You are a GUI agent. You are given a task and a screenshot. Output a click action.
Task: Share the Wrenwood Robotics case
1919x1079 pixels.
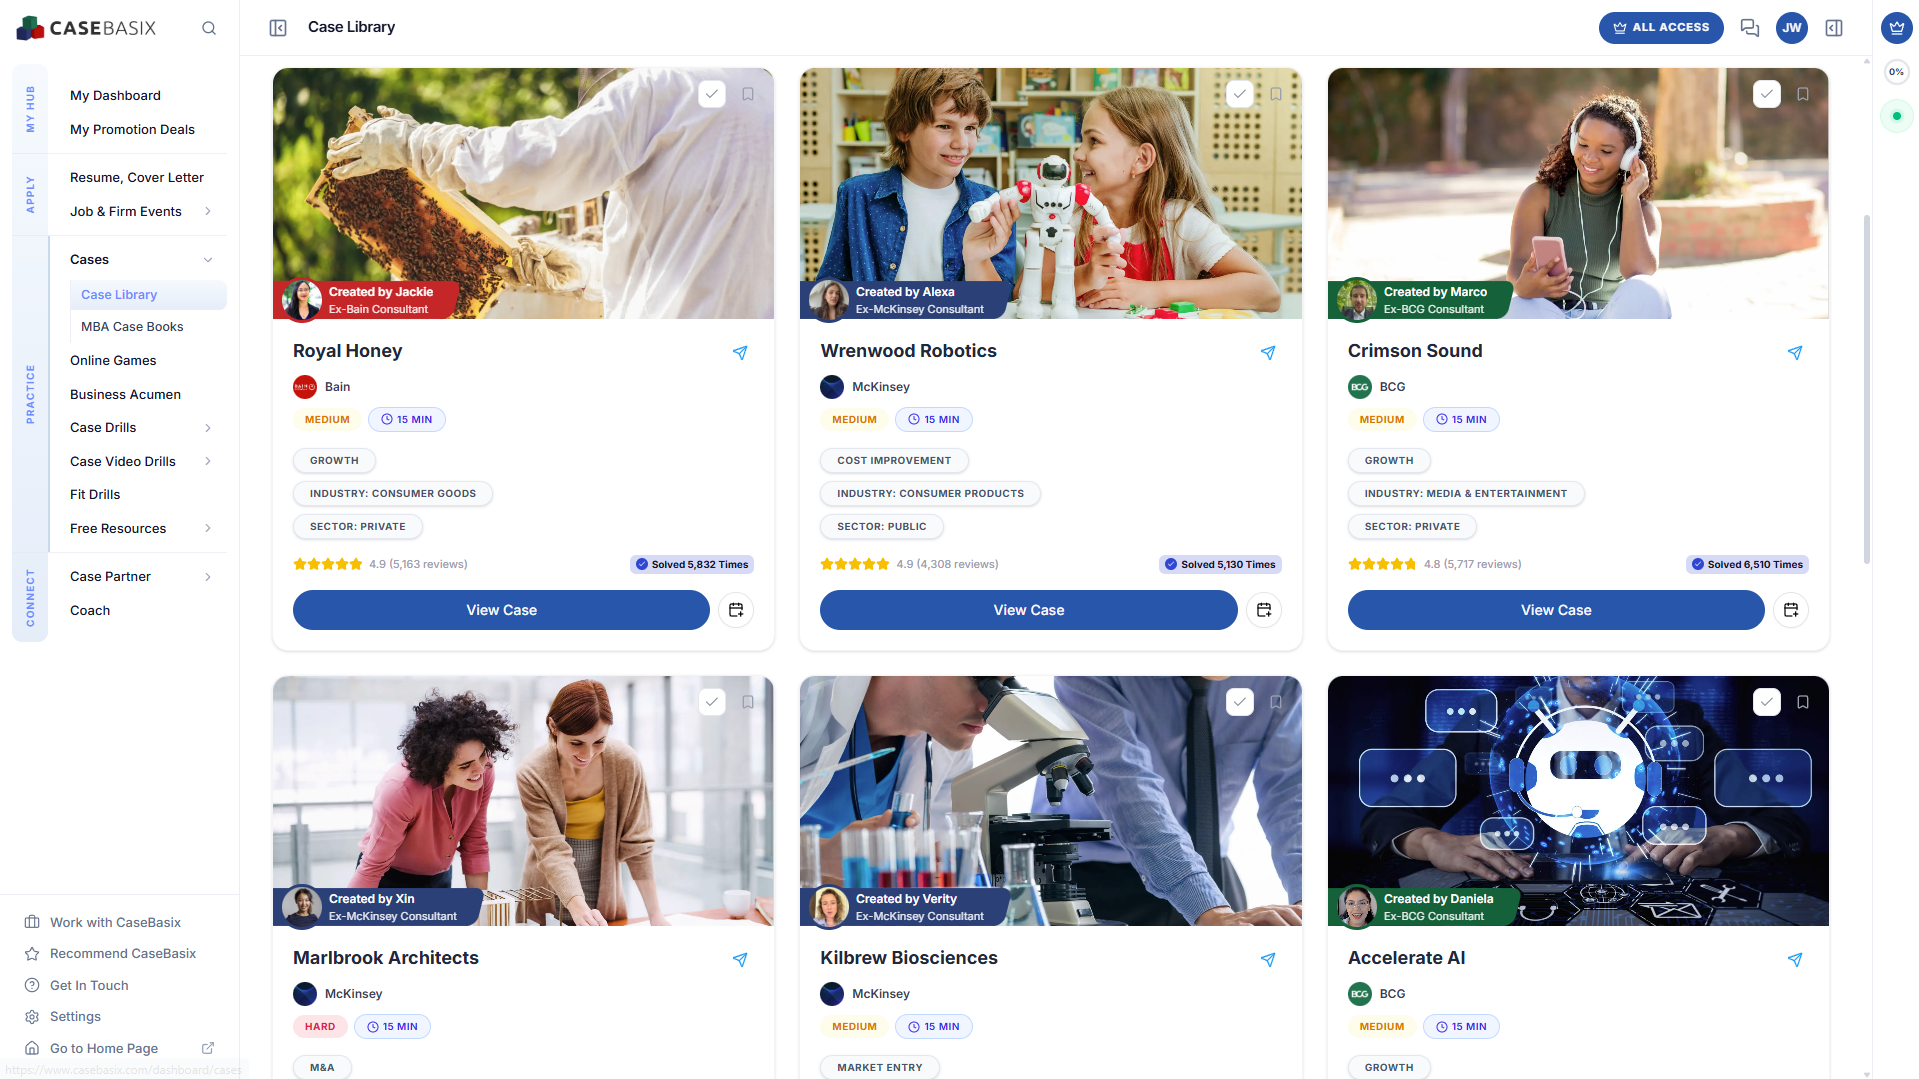(1268, 352)
